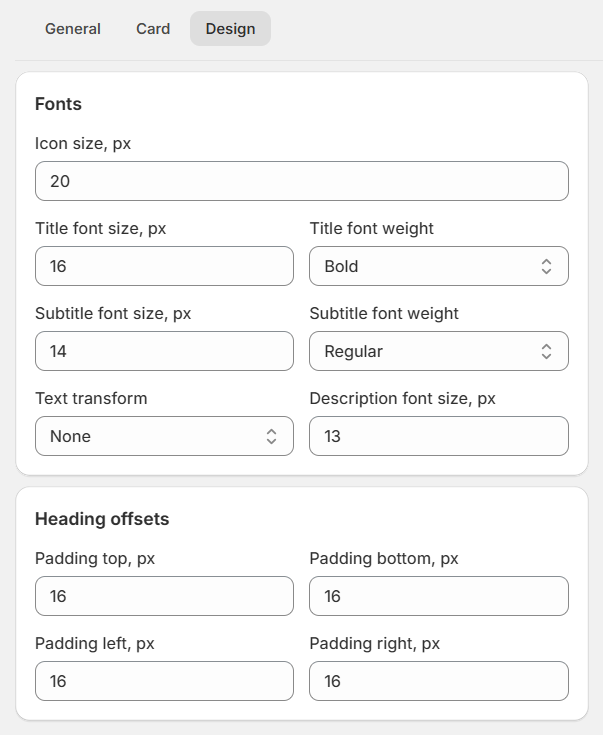
Task: Focus the Title font size field
Action: pyautogui.click(x=164, y=266)
